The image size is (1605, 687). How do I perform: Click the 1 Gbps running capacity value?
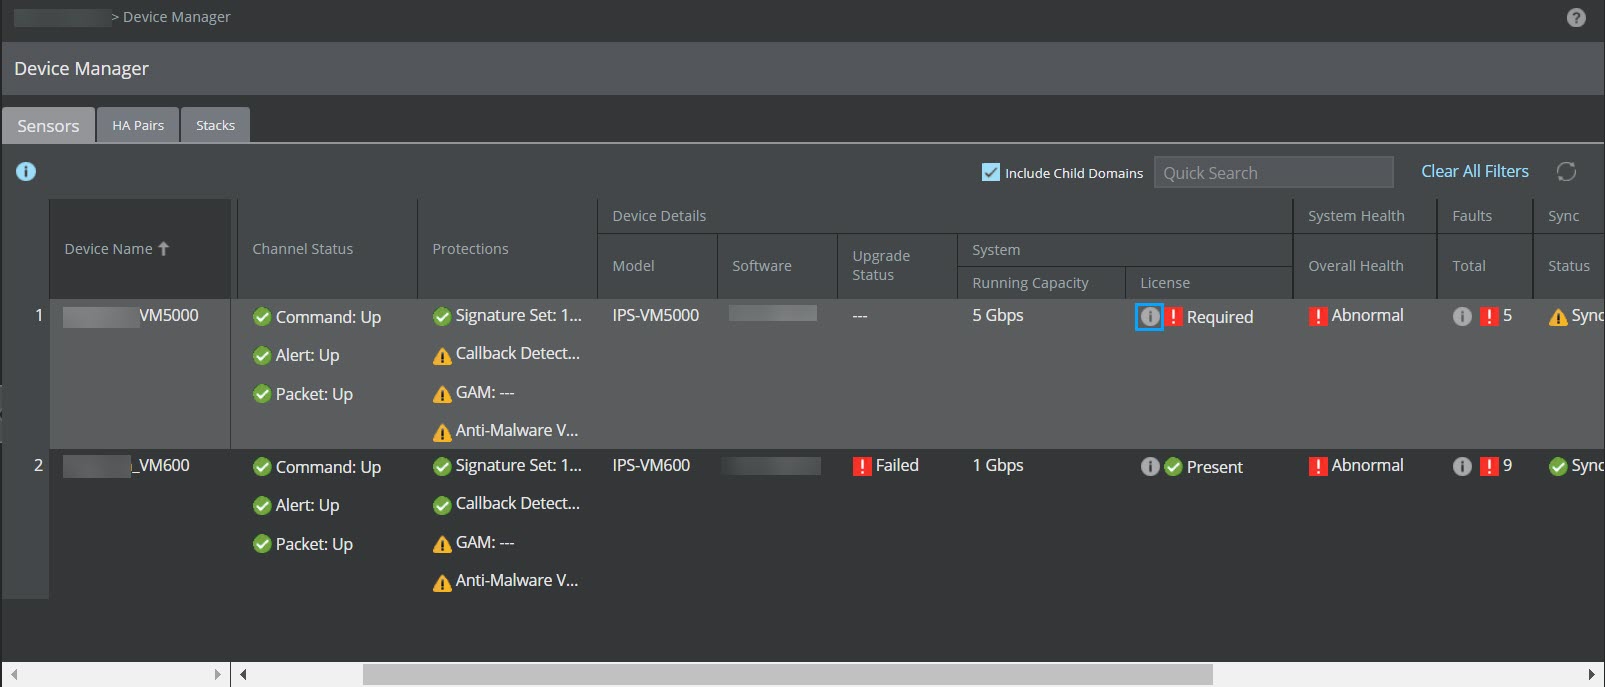(998, 466)
